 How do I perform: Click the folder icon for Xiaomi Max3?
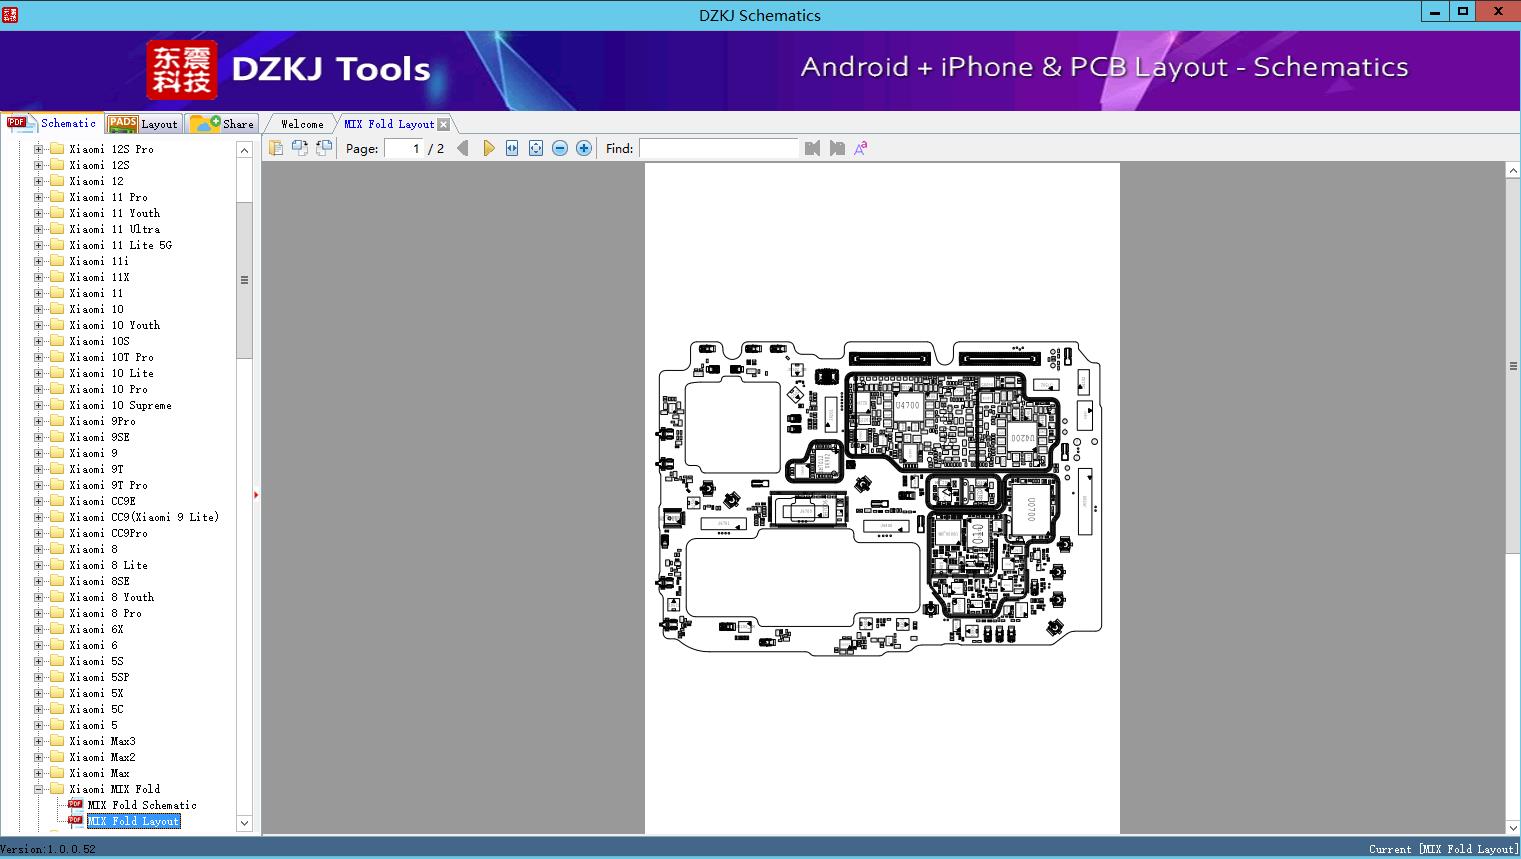point(57,741)
